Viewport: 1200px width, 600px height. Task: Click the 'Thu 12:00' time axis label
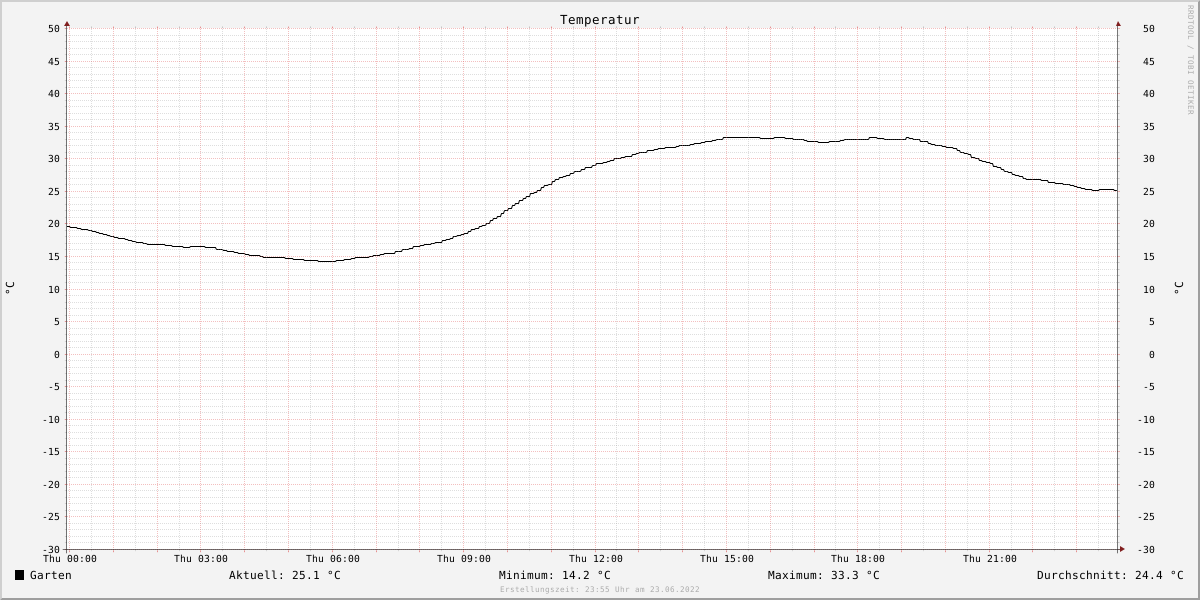click(596, 559)
